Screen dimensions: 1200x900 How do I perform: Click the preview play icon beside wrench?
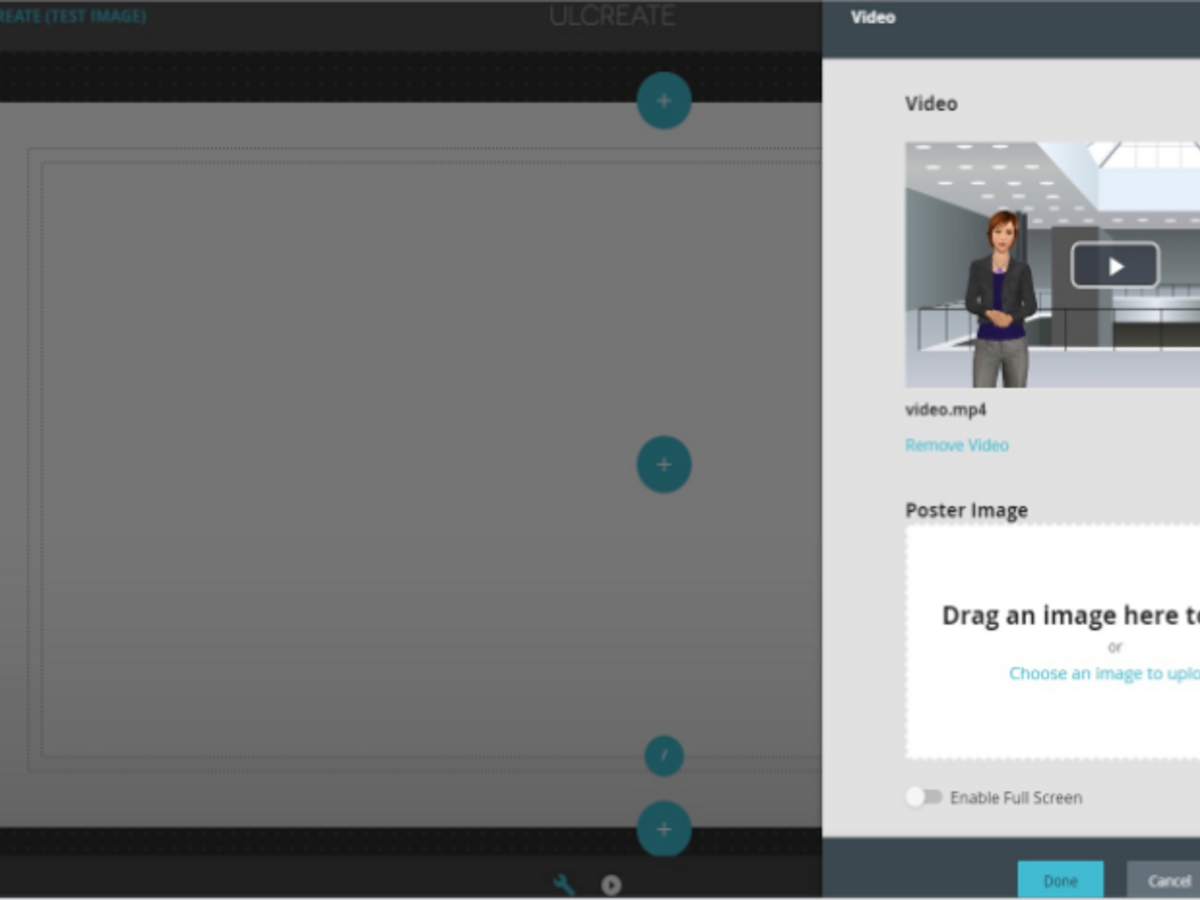(611, 885)
